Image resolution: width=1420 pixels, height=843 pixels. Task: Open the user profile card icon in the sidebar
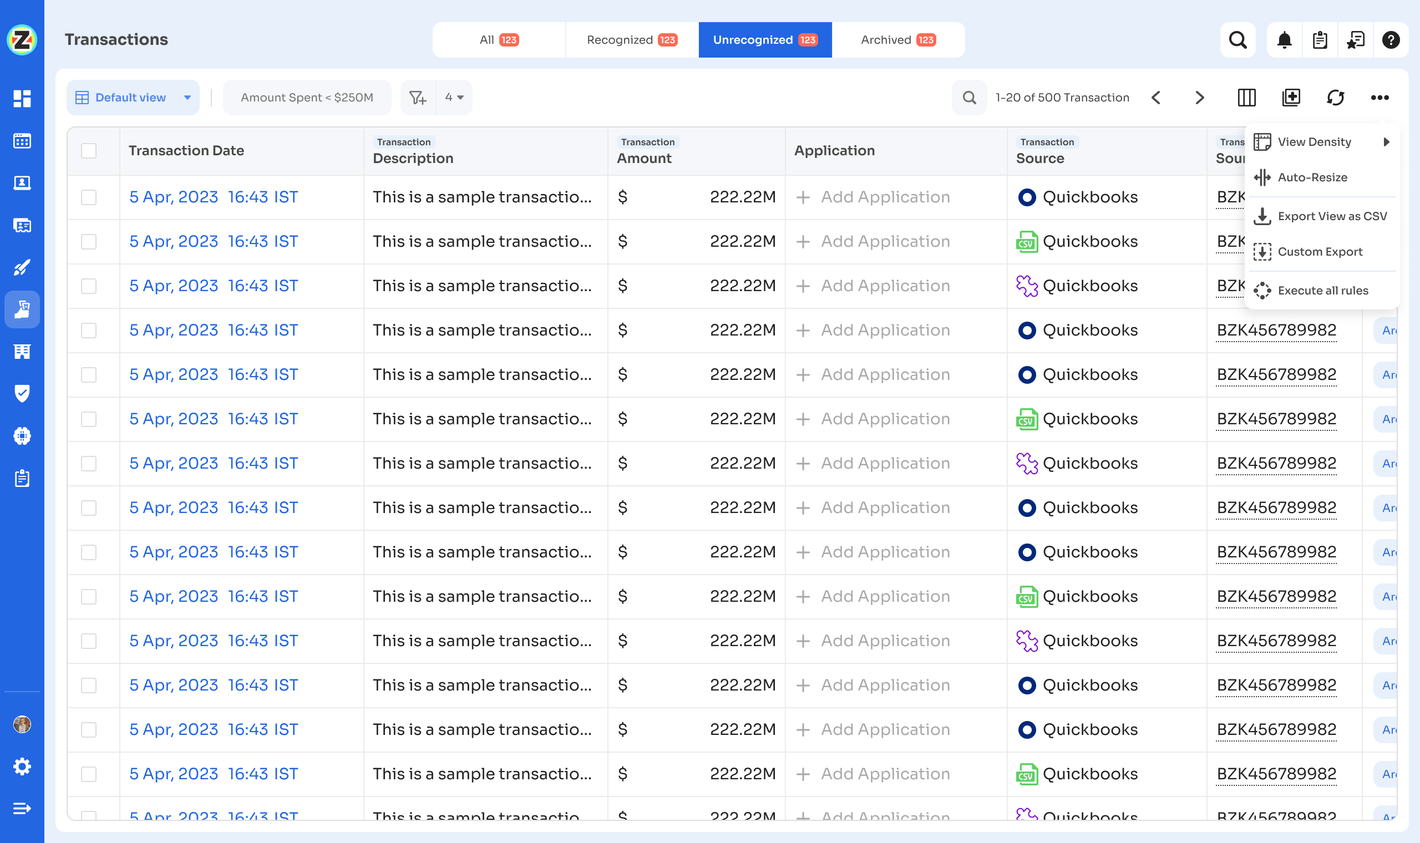pyautogui.click(x=22, y=183)
